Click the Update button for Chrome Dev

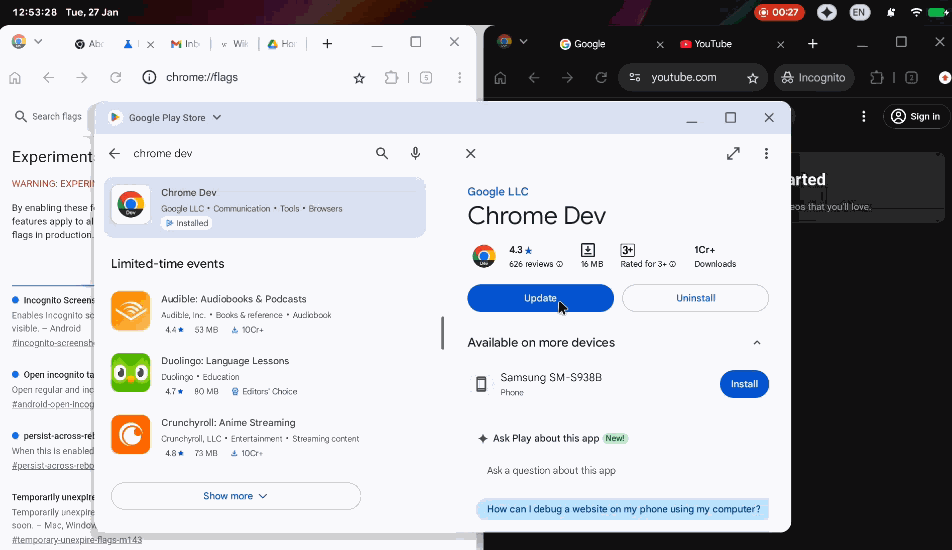(x=540, y=298)
